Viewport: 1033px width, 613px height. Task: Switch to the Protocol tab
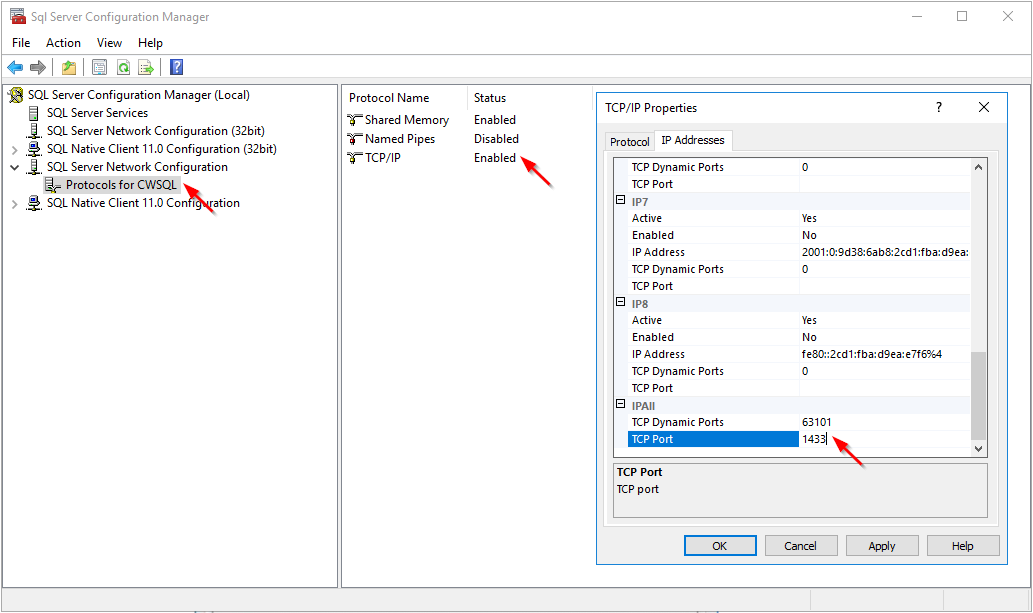629,142
